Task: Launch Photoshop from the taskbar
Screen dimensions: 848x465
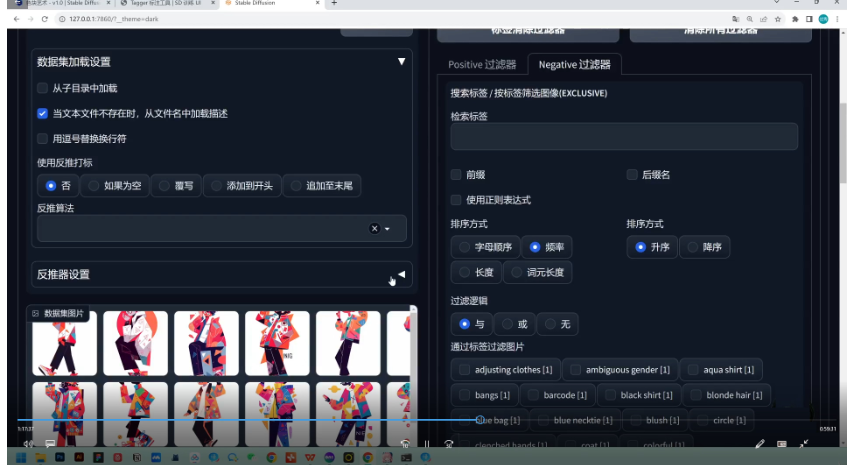Action: pos(59,458)
